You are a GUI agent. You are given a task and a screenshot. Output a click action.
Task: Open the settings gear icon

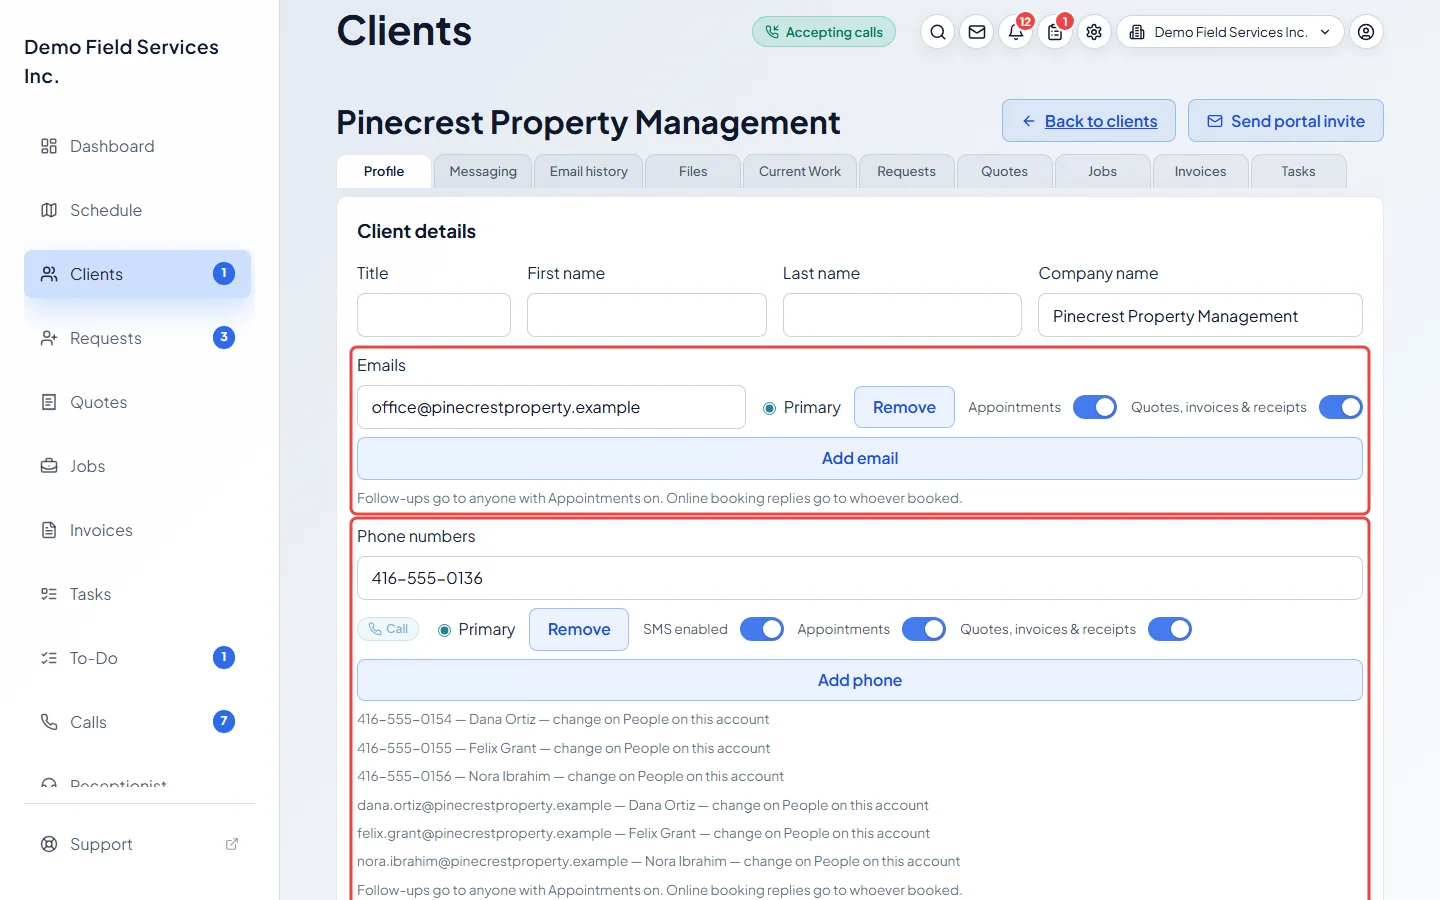(x=1094, y=32)
